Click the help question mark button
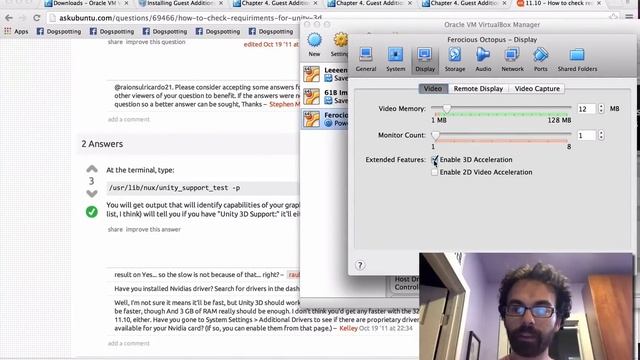Screen dimensions: 640x360 coord(360,265)
